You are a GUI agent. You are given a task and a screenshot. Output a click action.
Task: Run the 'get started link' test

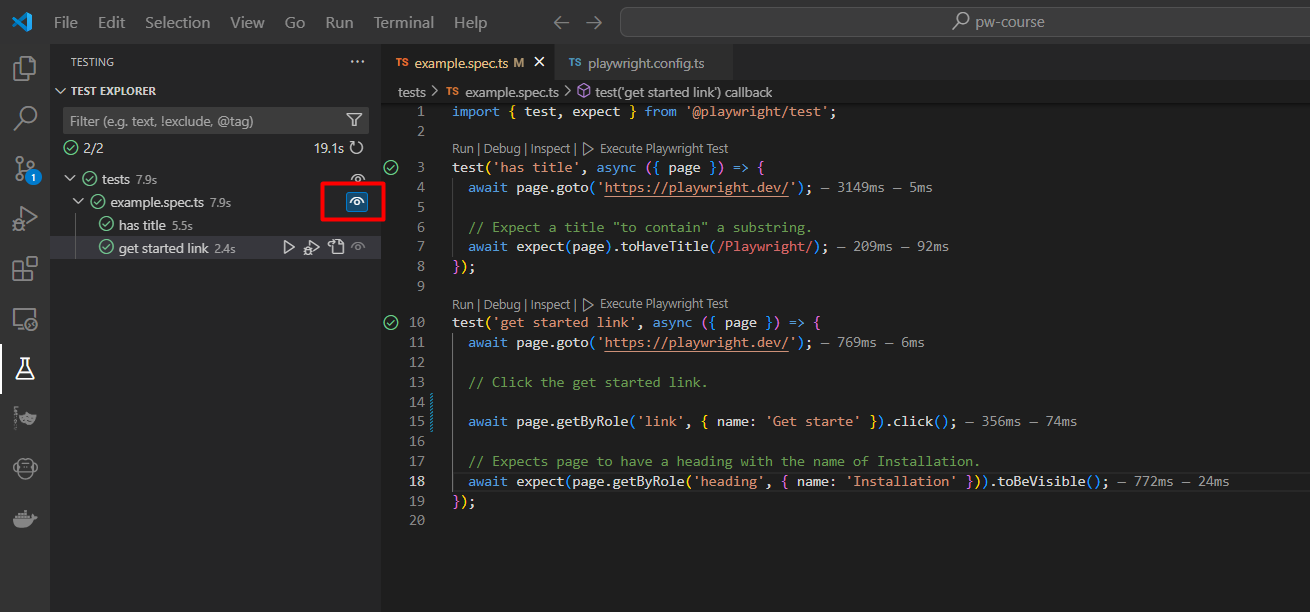(289, 247)
